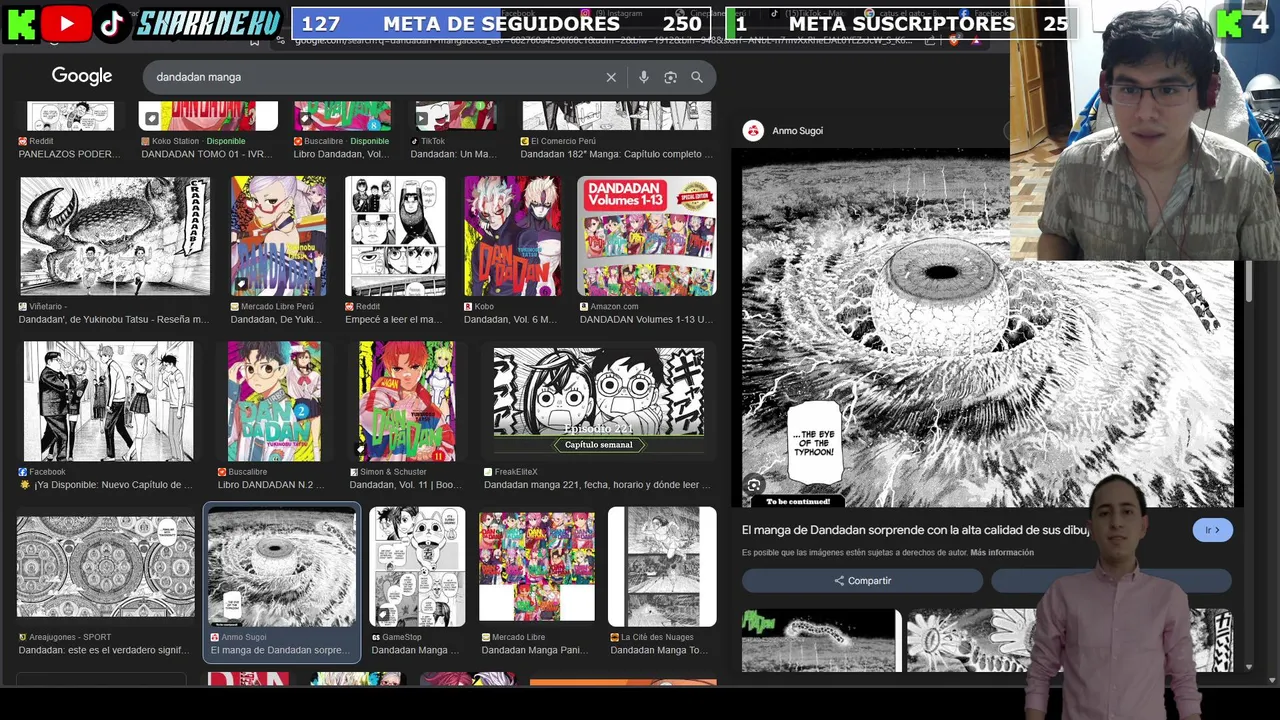Click 'Dandadan: este es el verdadero signif...' title
This screenshot has width=1280, height=720.
[x=104, y=650]
